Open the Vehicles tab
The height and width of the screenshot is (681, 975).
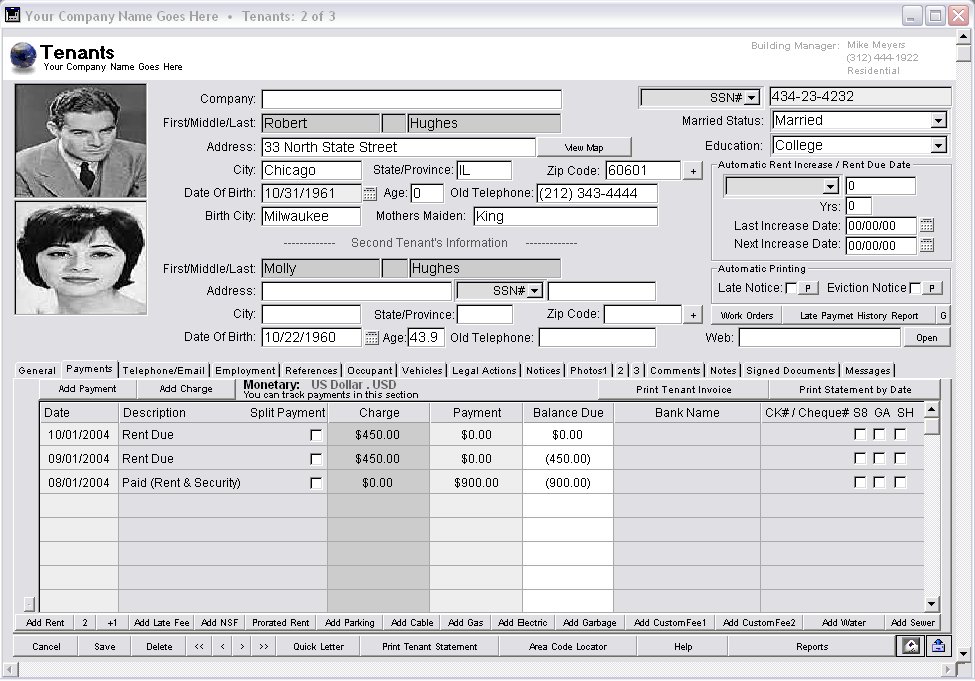(422, 371)
